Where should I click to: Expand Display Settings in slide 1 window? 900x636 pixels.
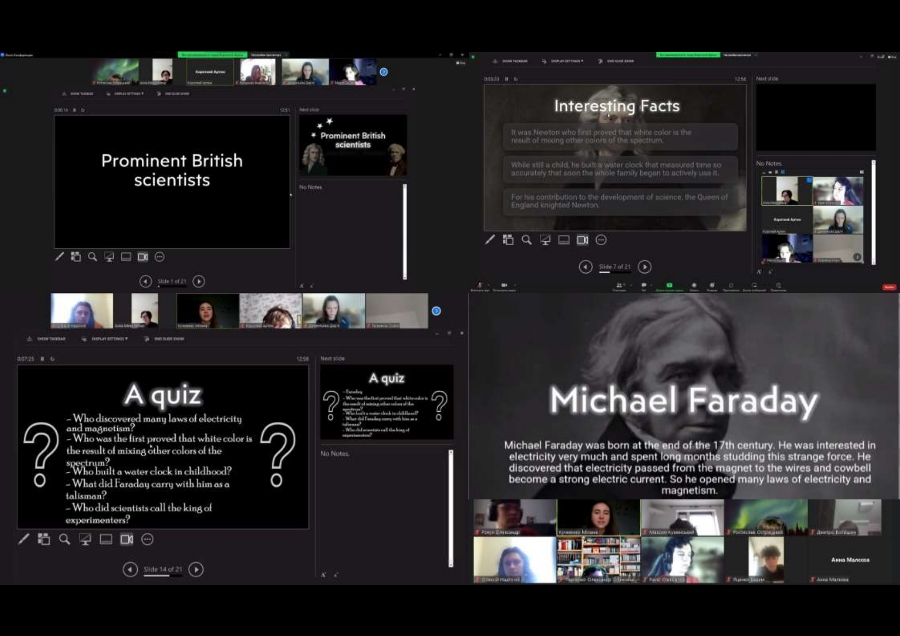pos(125,94)
